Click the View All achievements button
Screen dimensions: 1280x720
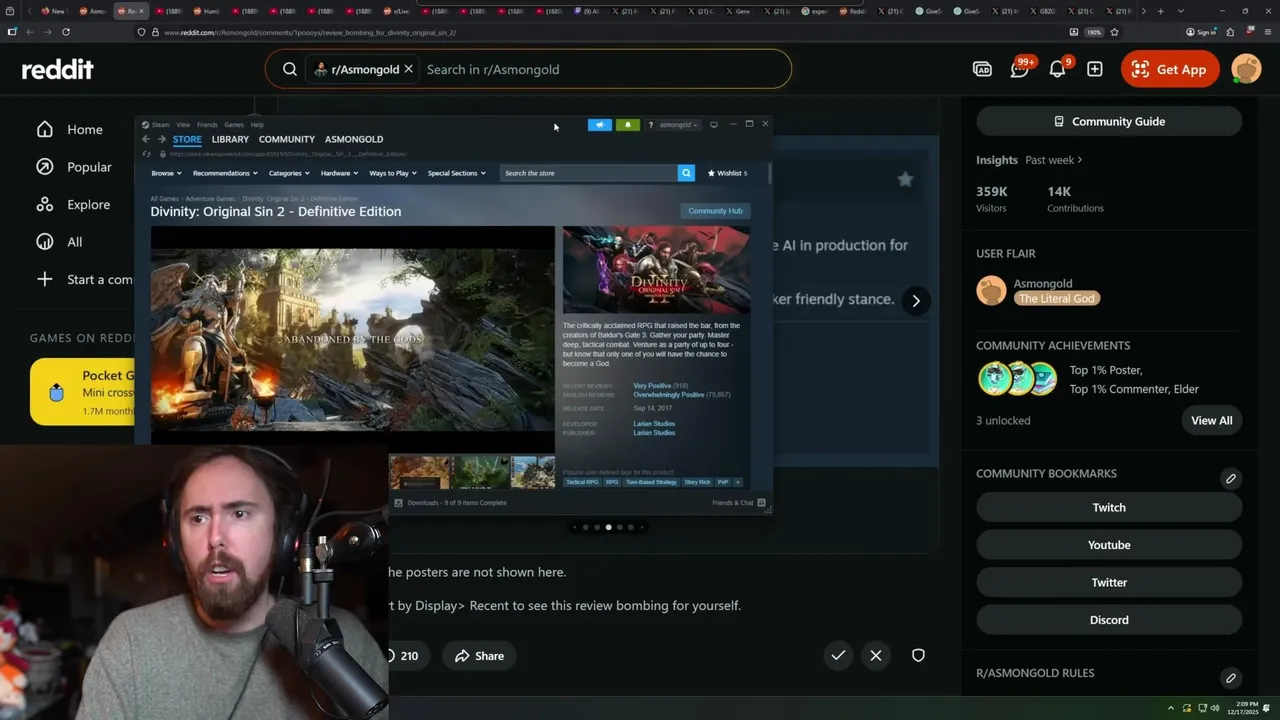[x=1211, y=420]
